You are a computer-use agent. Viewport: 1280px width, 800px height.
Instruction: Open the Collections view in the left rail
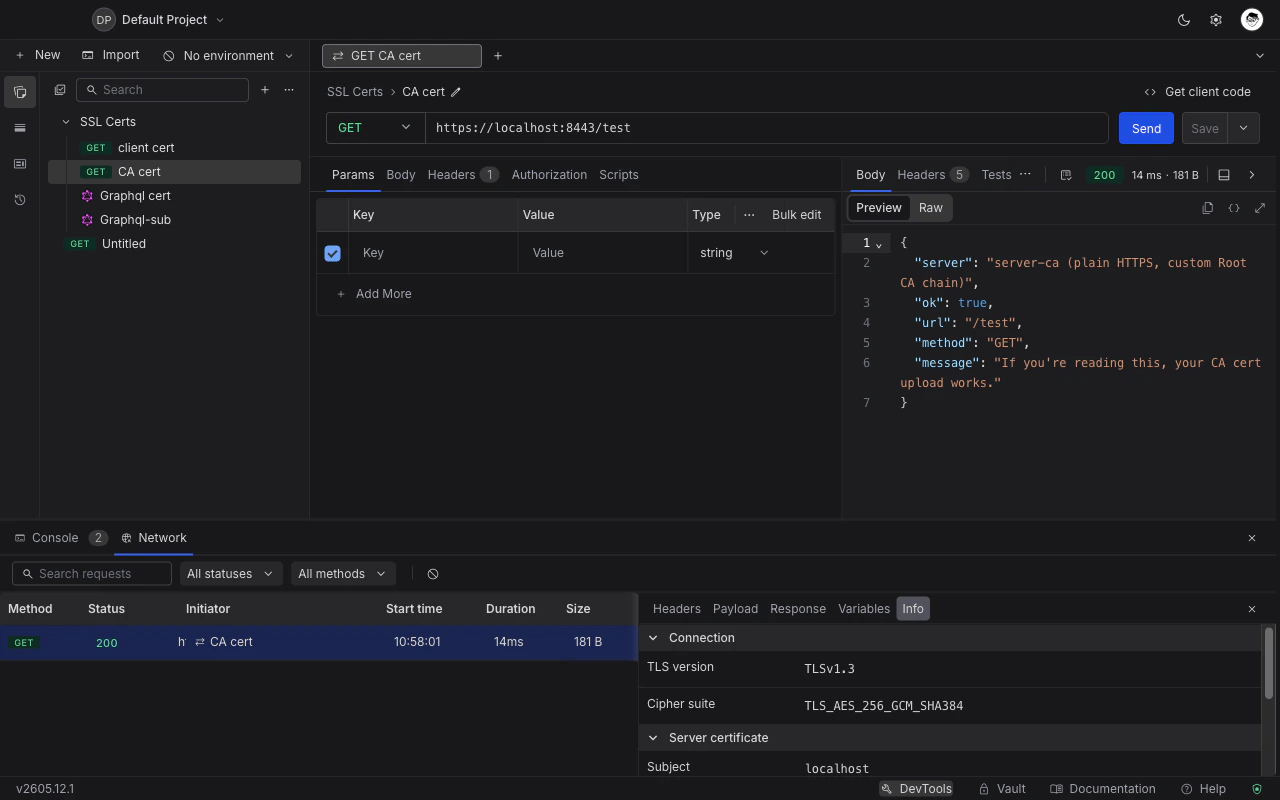(20, 92)
